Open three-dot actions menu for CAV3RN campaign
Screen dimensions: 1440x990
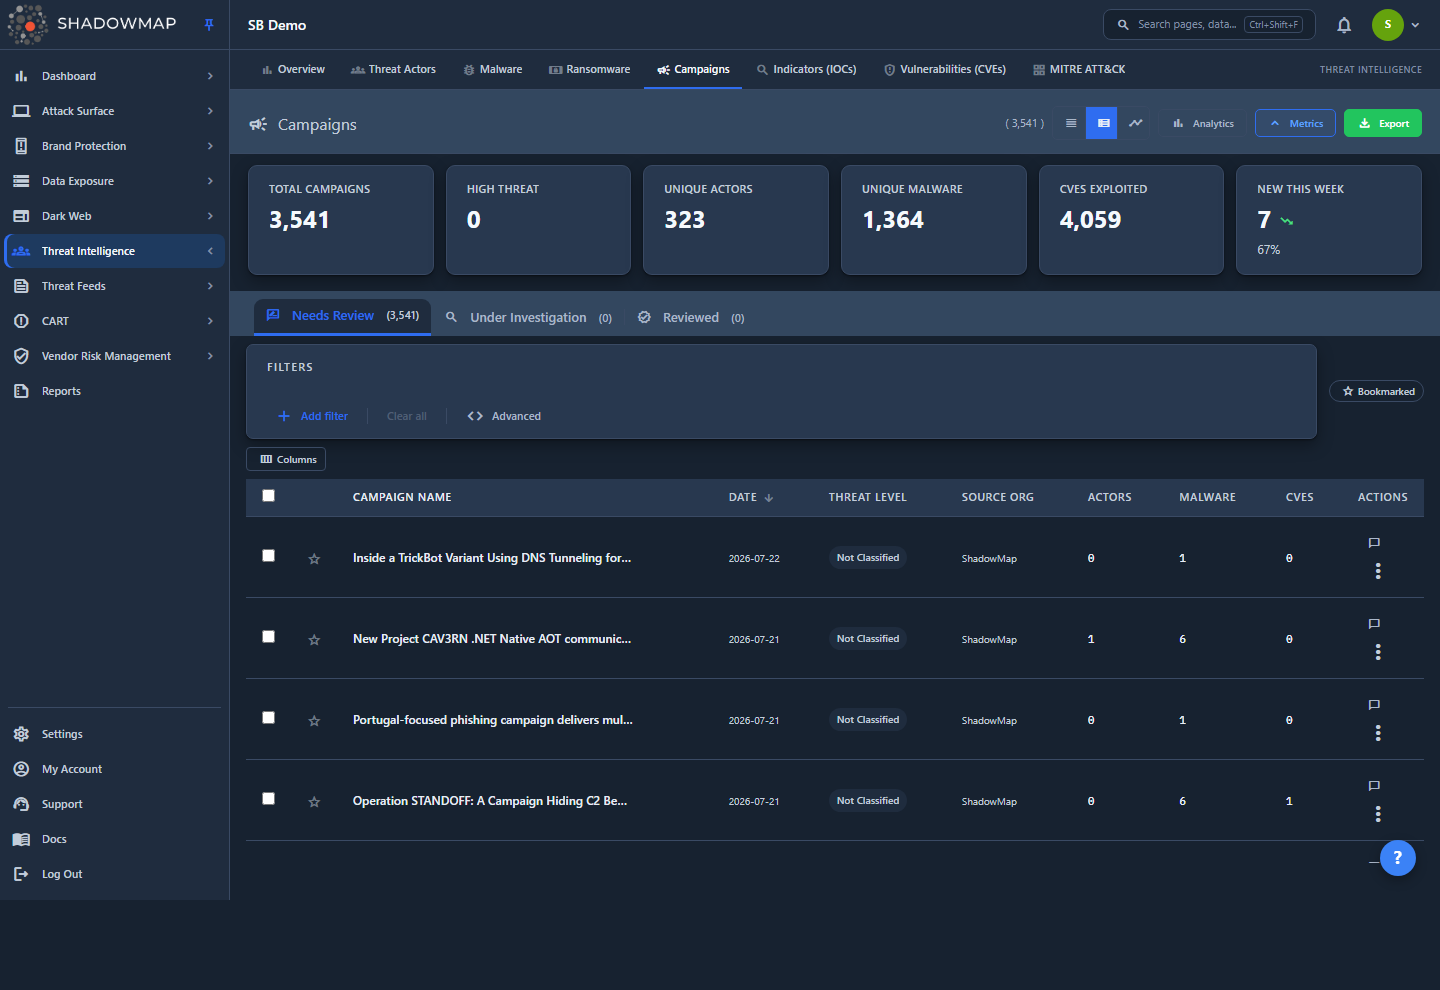tap(1378, 652)
